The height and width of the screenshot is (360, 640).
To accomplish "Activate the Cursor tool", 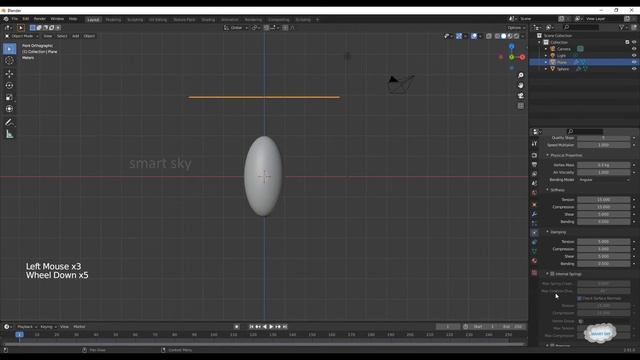I will pyautogui.click(x=9, y=60).
